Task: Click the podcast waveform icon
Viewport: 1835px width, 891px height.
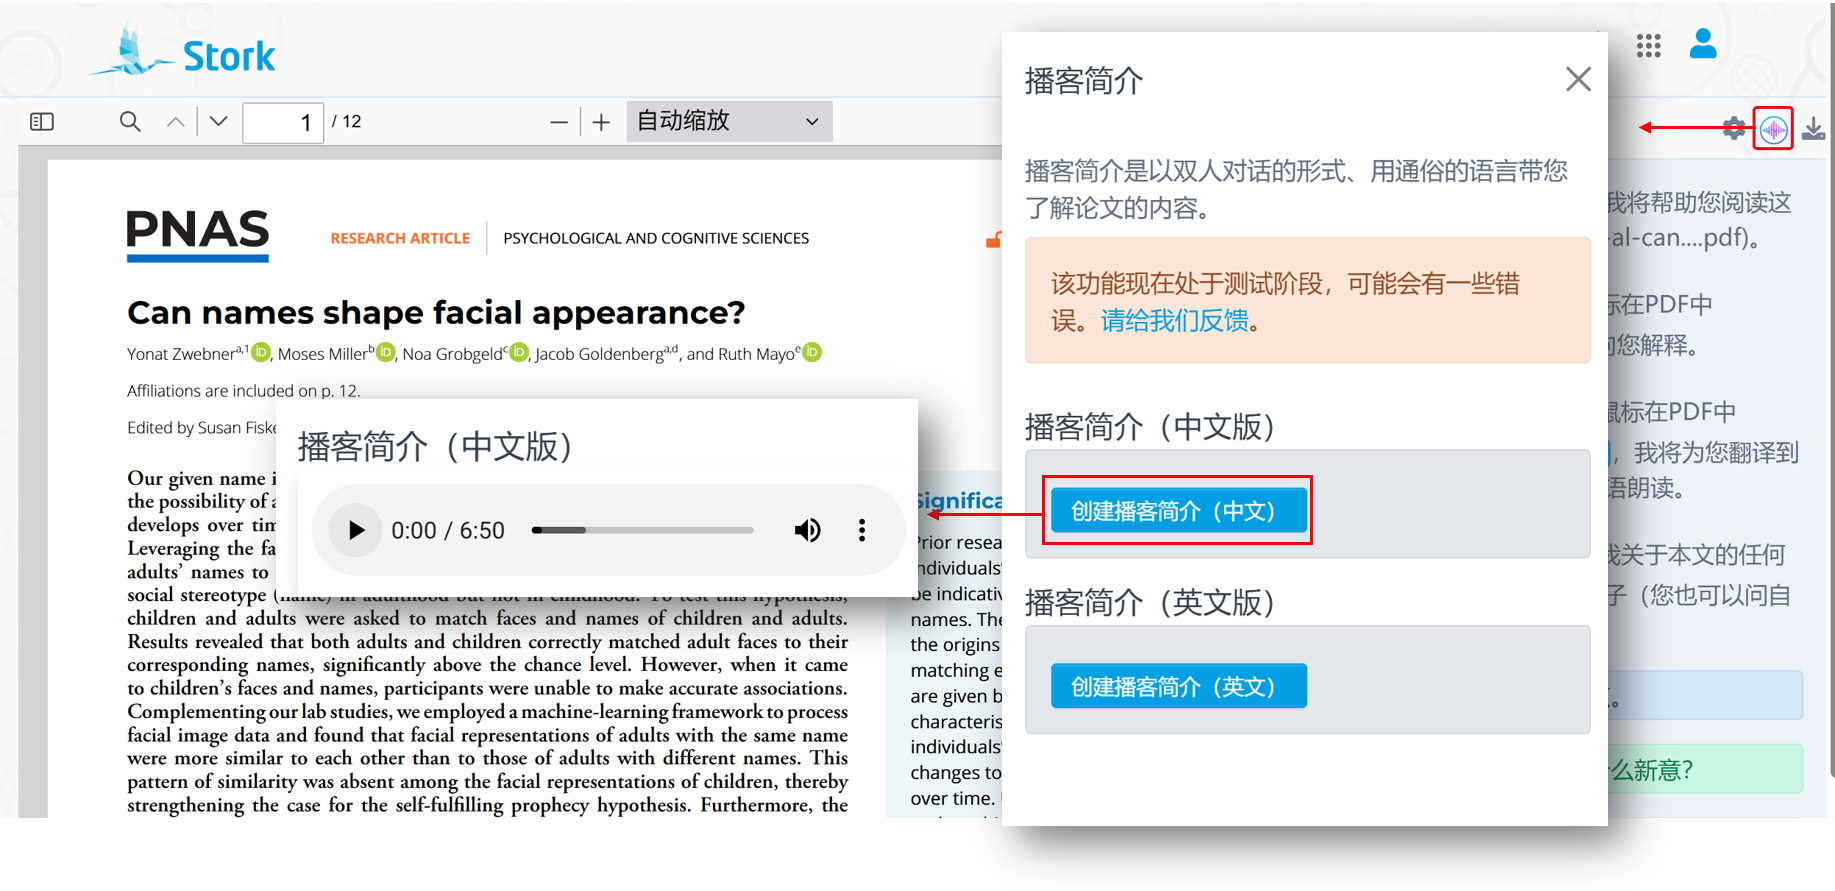Action: [1773, 129]
